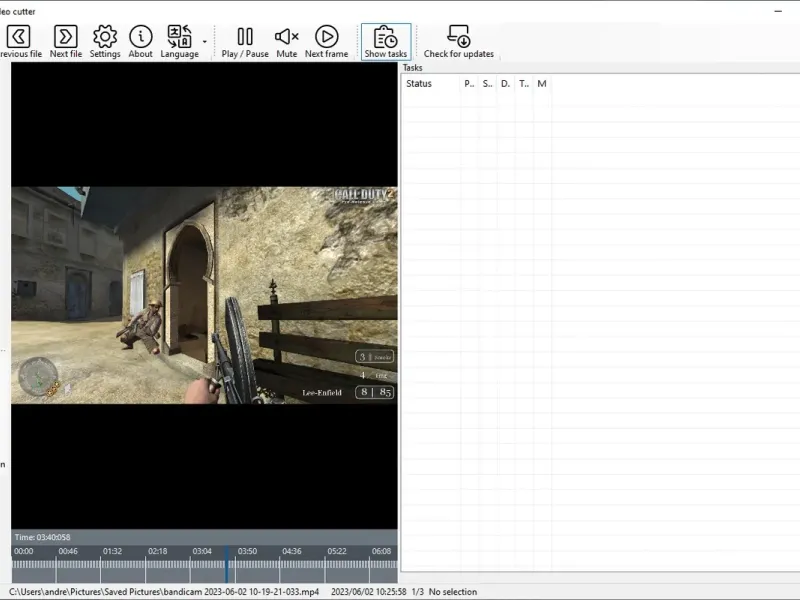Screen dimensions: 800x600
Task: Click the M column header in Tasks
Action: pos(542,84)
